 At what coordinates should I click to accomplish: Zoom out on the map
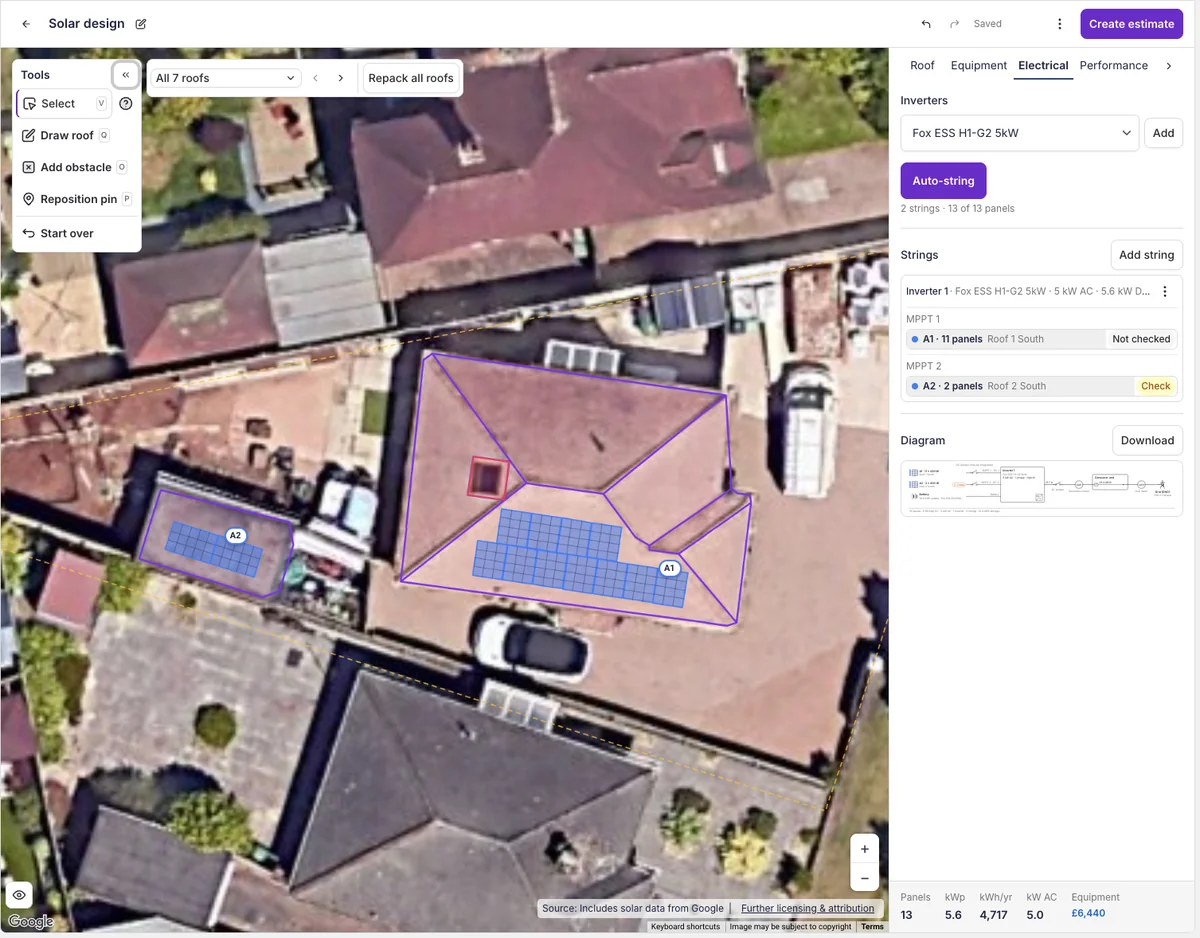pyautogui.click(x=865, y=878)
